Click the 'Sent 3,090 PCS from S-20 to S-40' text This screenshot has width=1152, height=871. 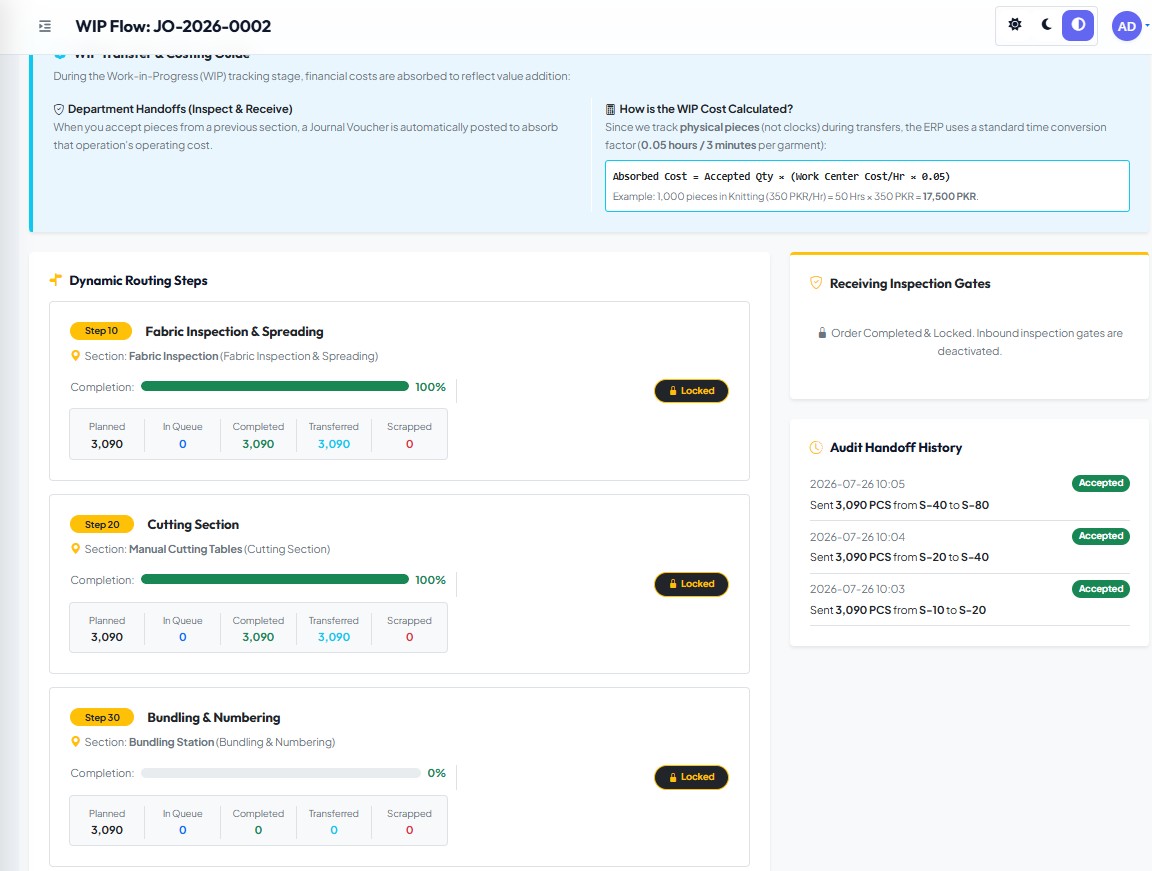coord(899,557)
